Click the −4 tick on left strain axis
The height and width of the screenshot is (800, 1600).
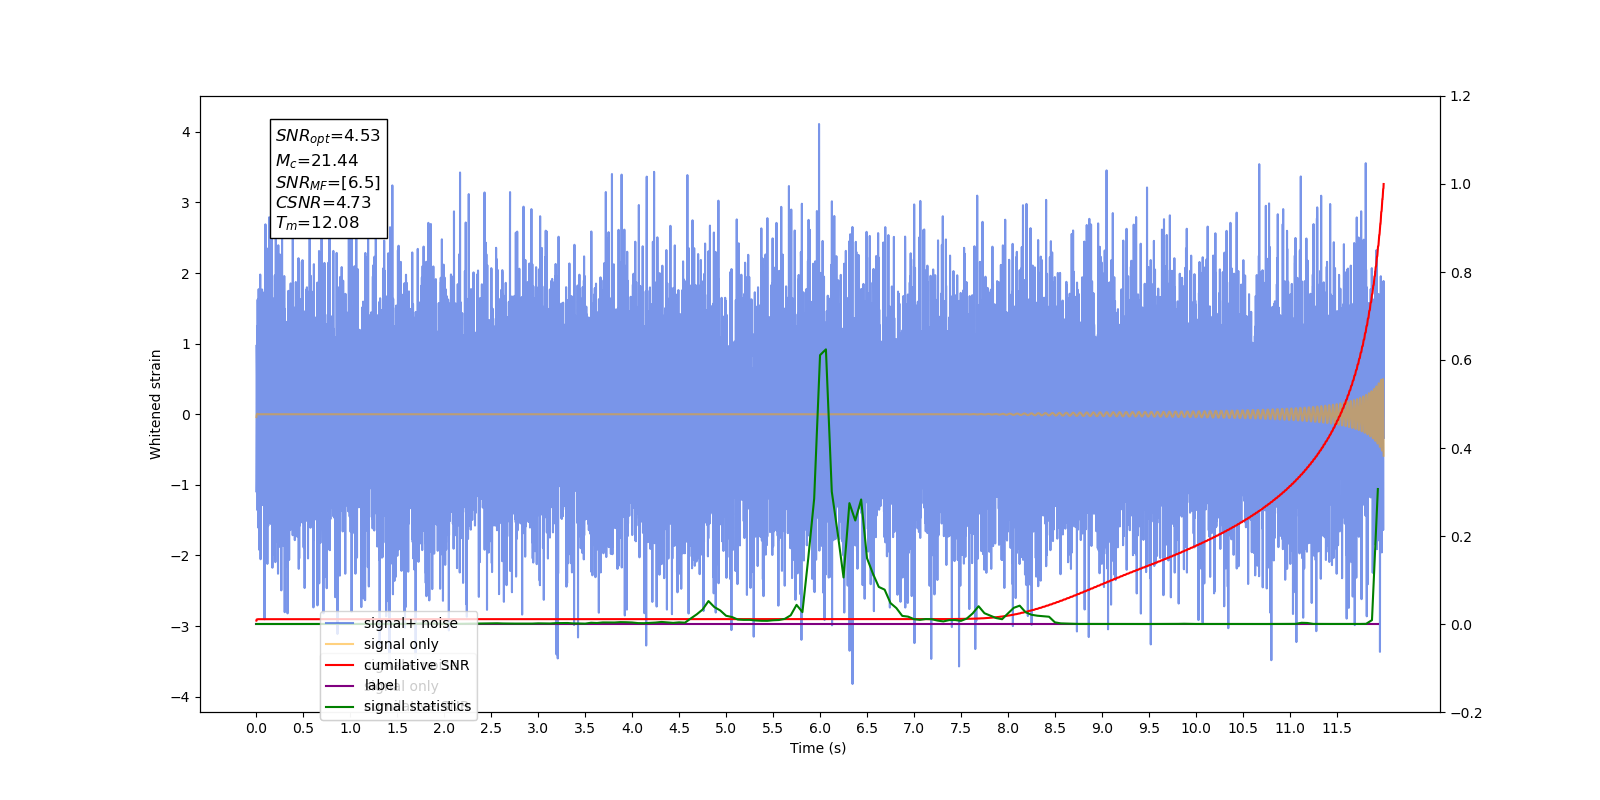(x=182, y=697)
